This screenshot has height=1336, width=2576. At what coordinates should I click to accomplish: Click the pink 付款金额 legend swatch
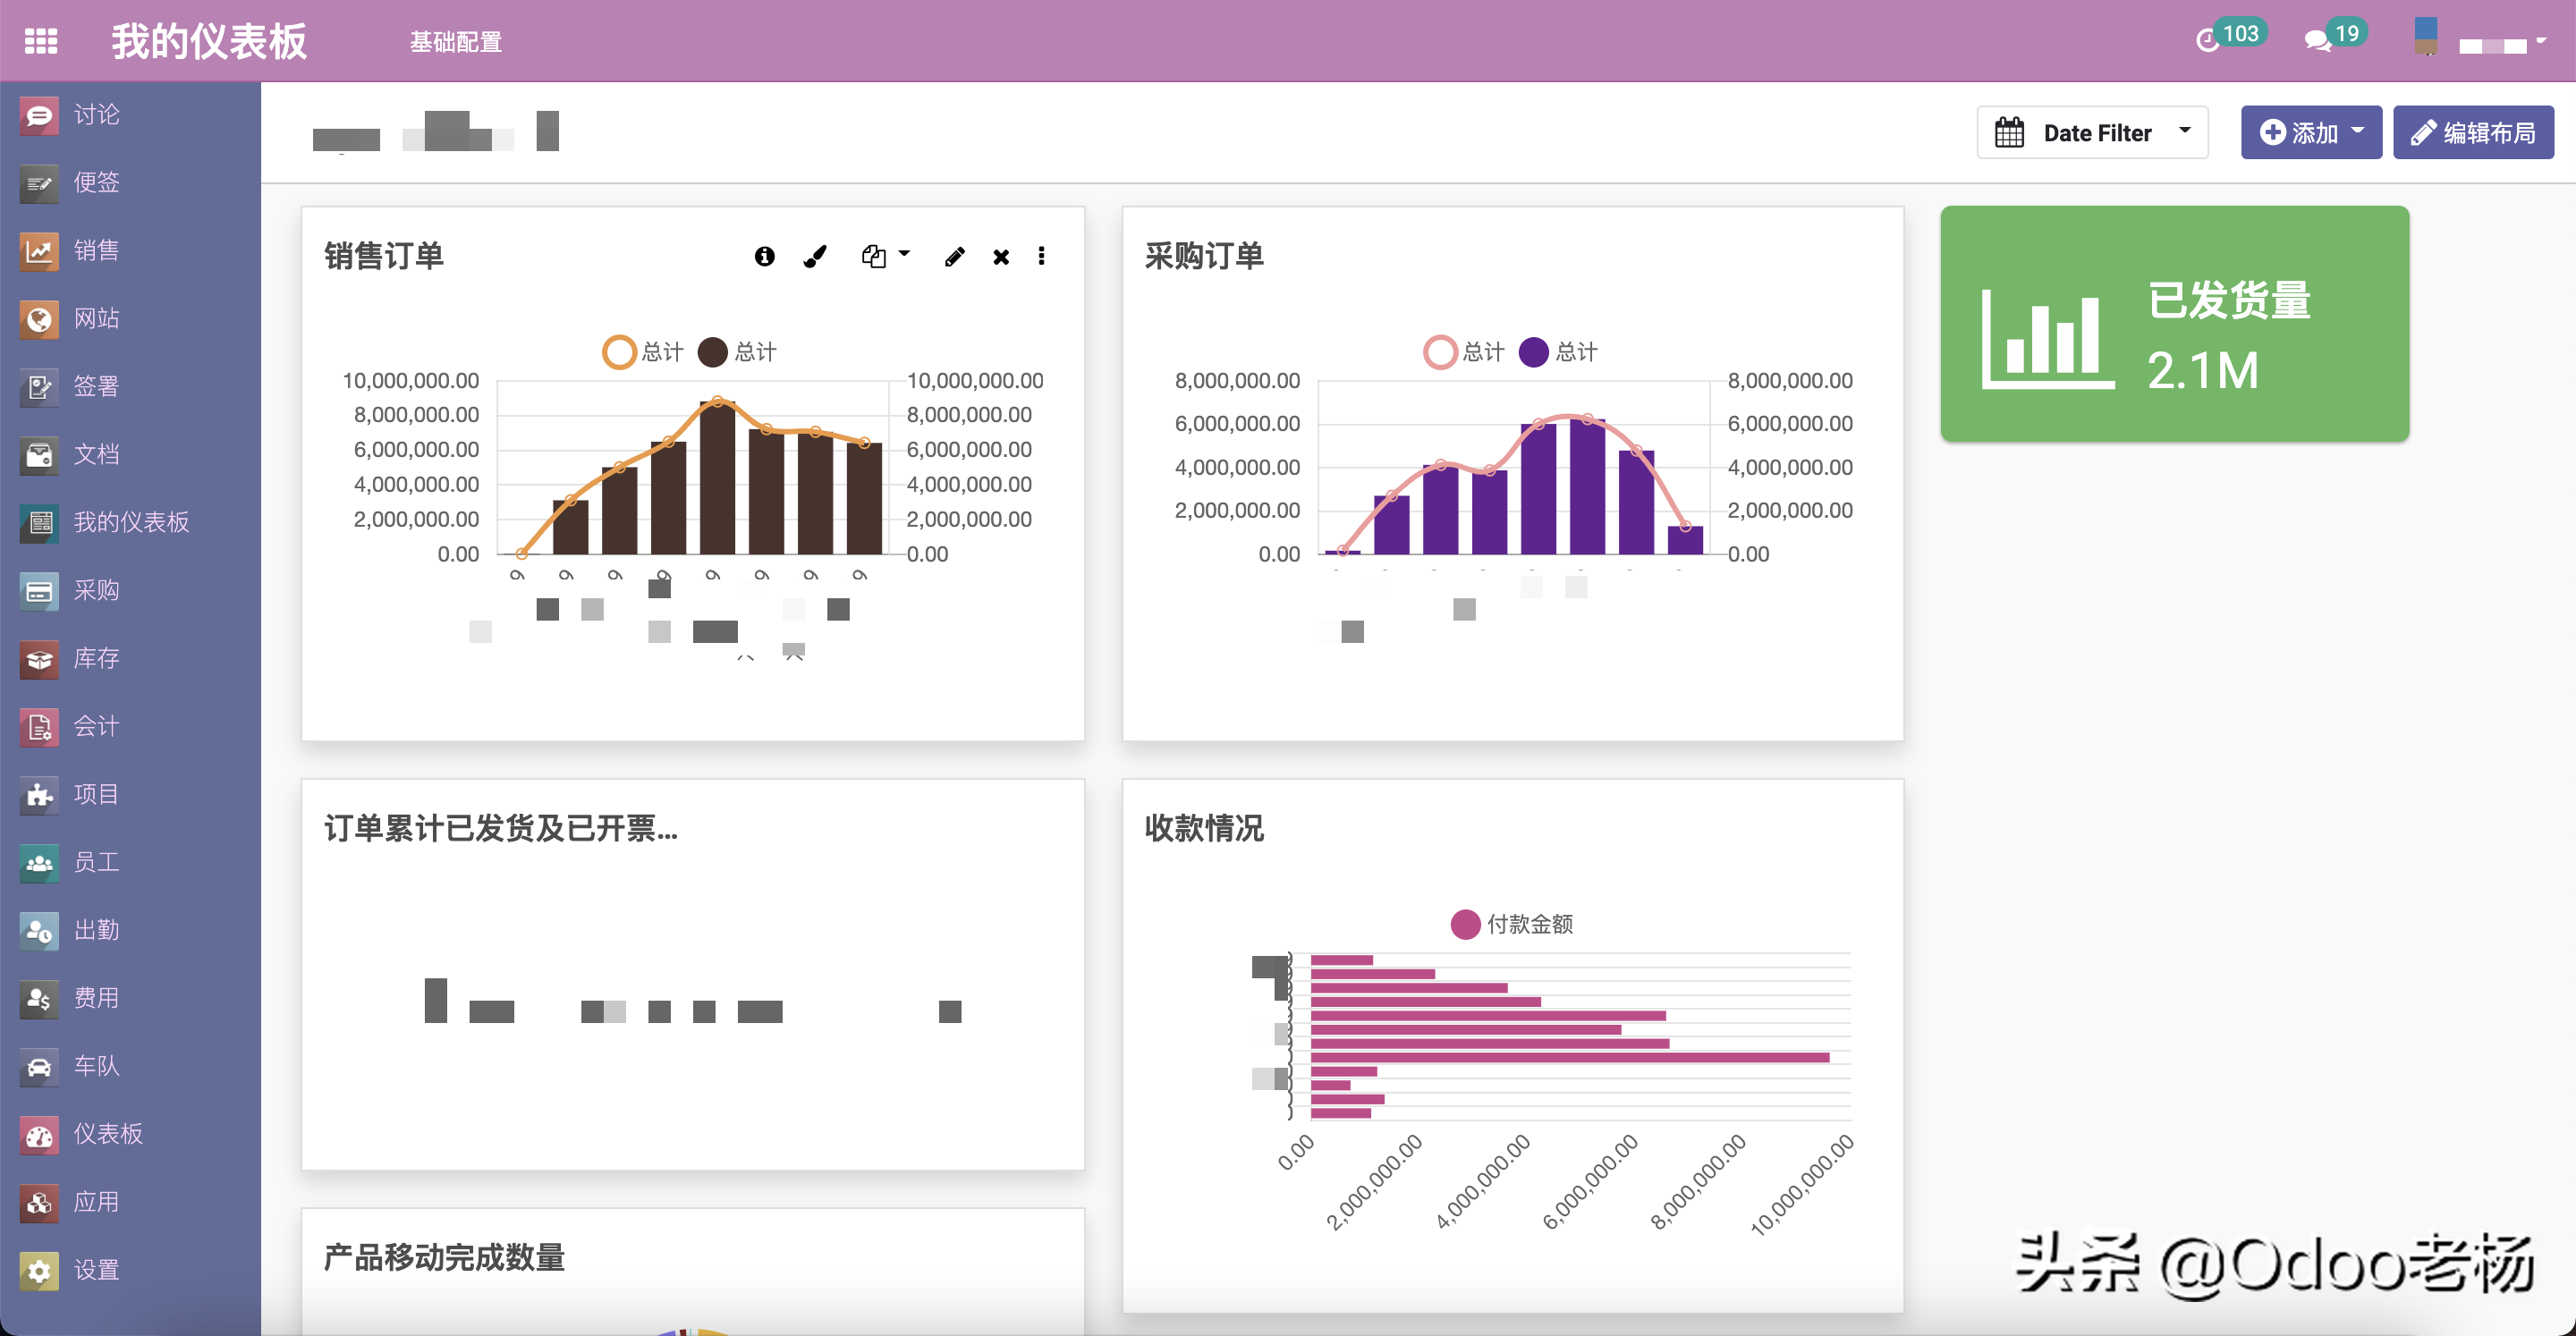(x=1465, y=924)
